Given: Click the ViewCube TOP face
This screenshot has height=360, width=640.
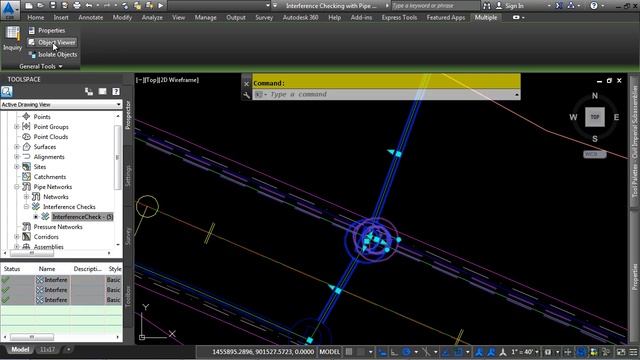Looking at the screenshot, I should pyautogui.click(x=595, y=117).
